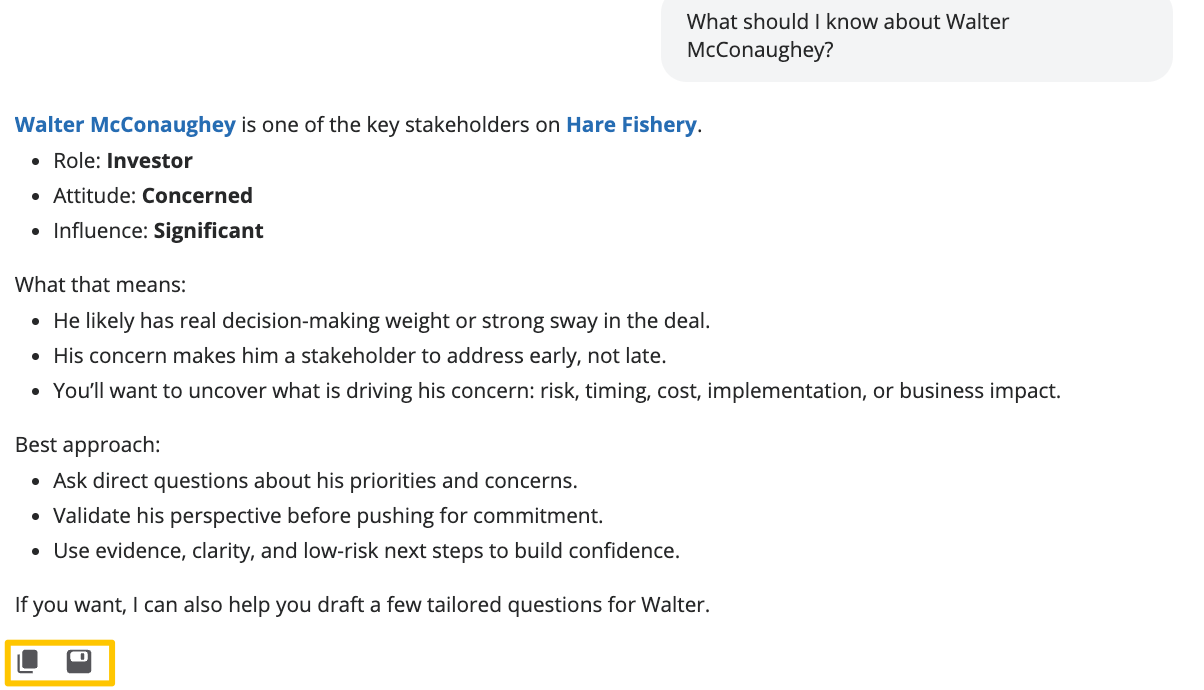
Task: Click the bullet about addressing concern early
Action: pos(360,356)
